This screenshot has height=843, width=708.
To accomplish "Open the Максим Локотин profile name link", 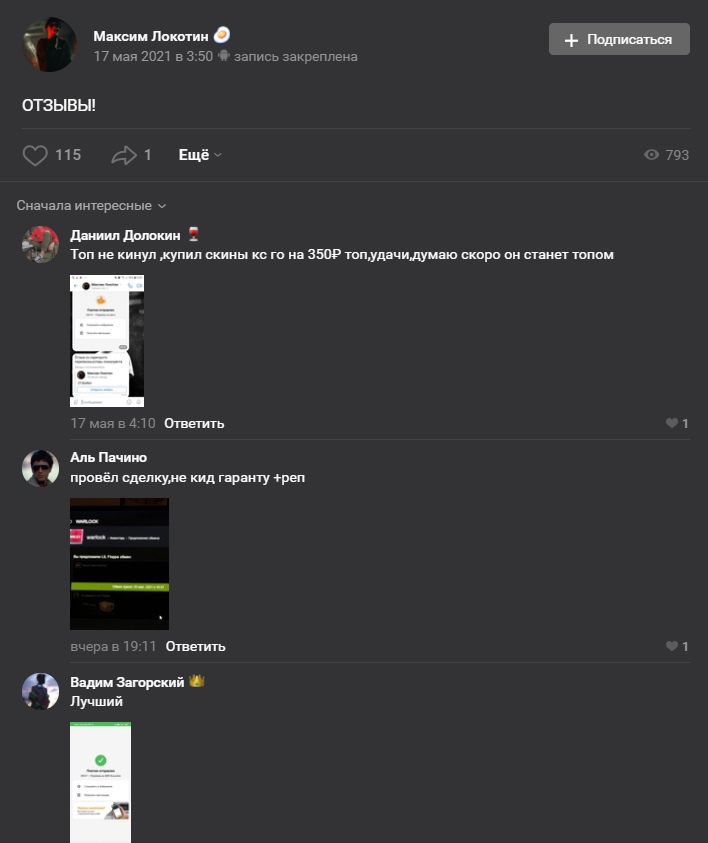I will click(x=151, y=36).
